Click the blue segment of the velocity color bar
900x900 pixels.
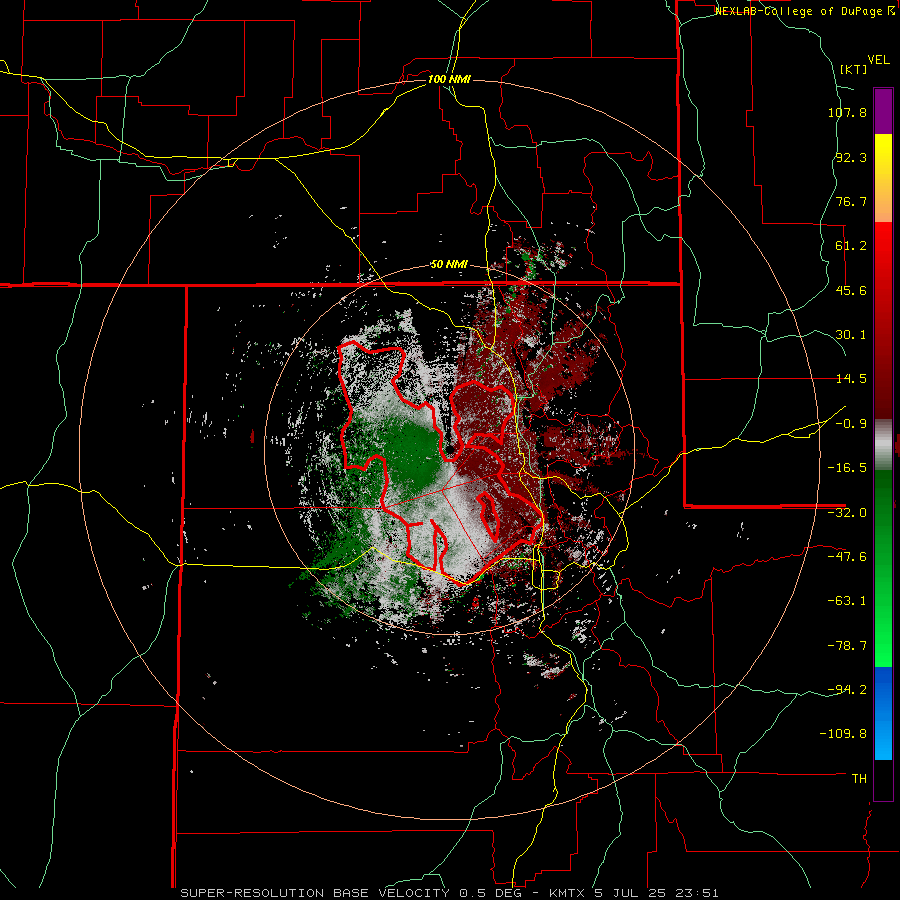(883, 713)
